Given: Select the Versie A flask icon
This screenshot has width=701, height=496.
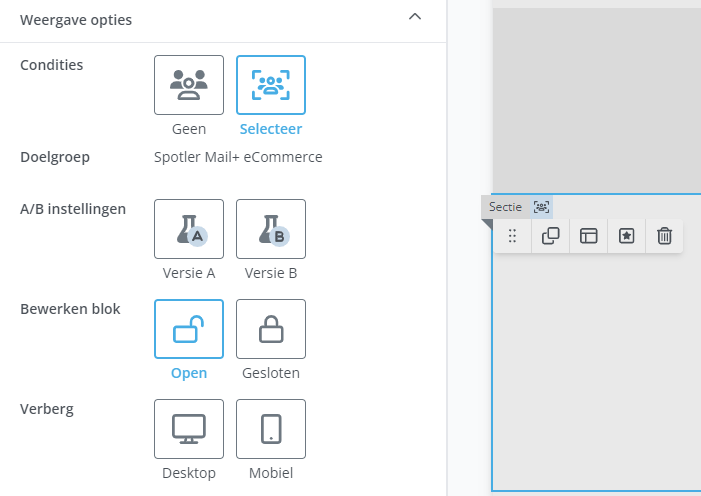Looking at the screenshot, I should pyautogui.click(x=189, y=229).
